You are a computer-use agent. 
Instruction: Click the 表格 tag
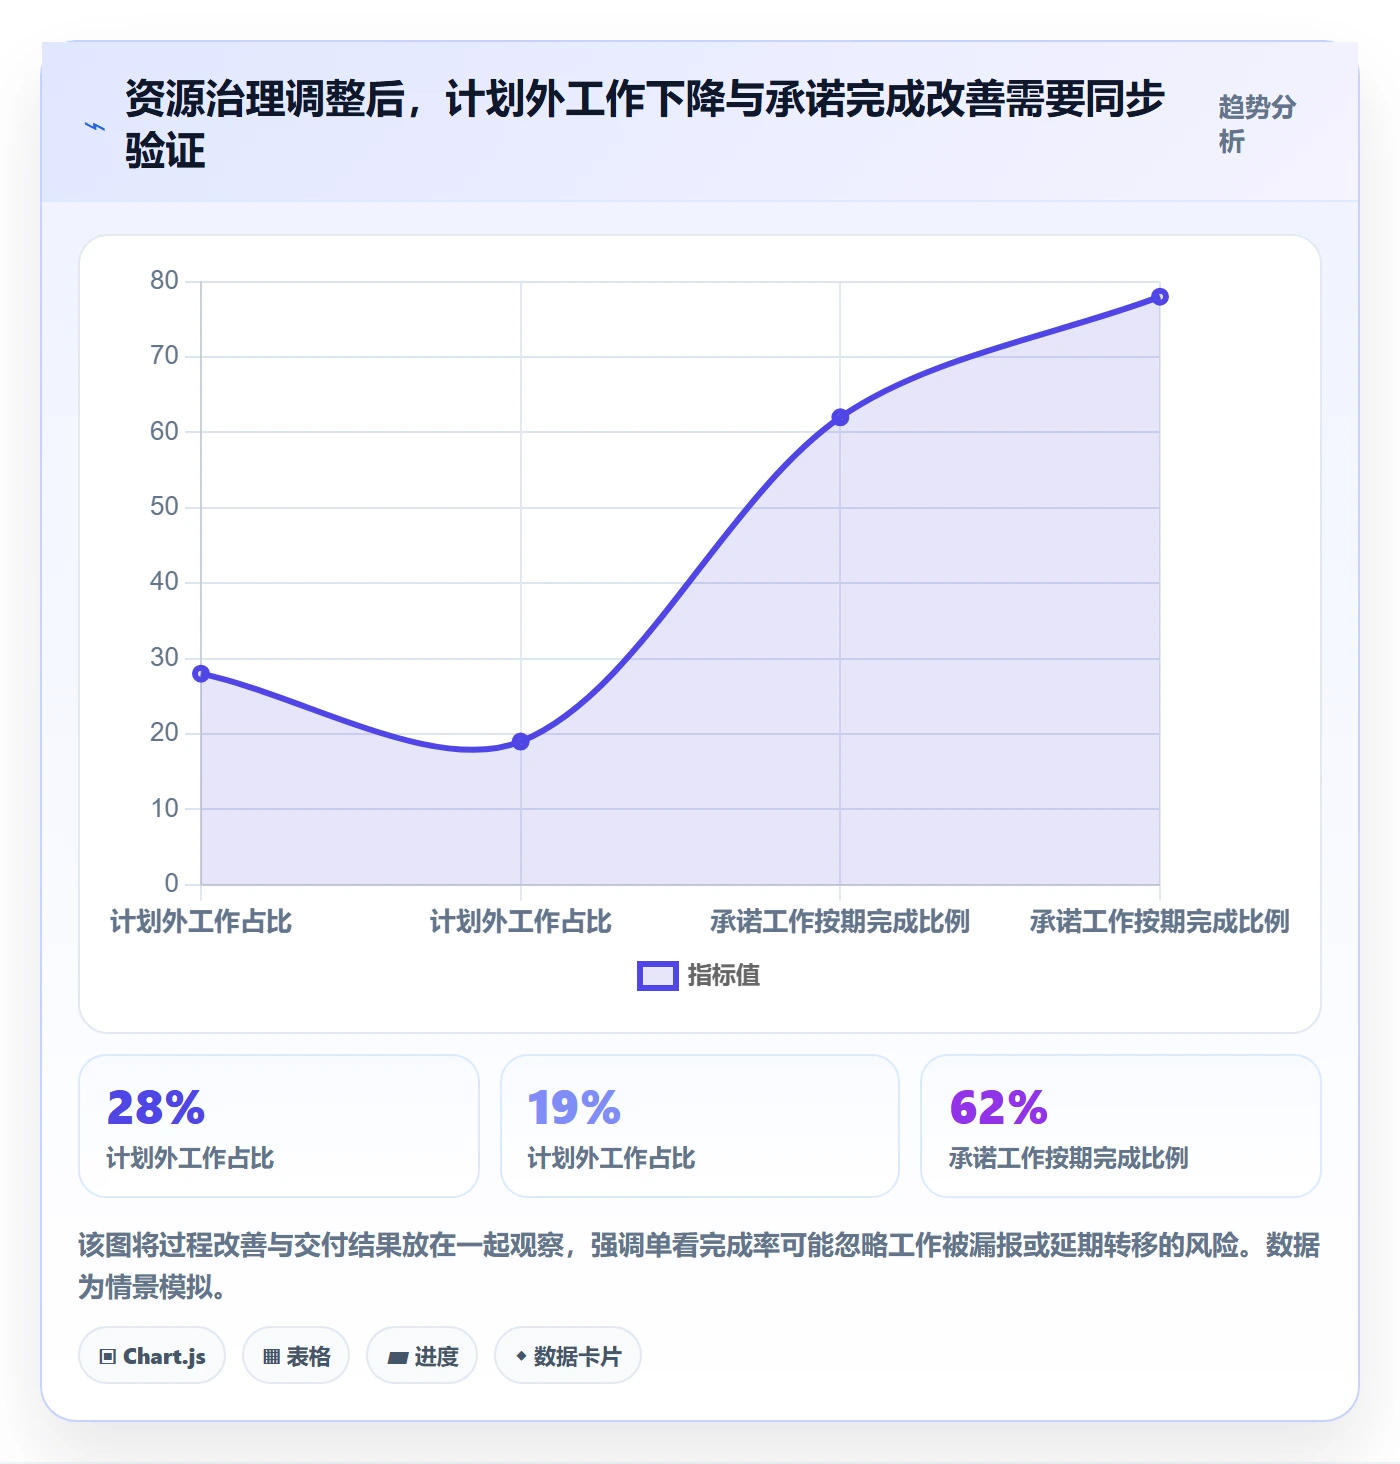(296, 1356)
